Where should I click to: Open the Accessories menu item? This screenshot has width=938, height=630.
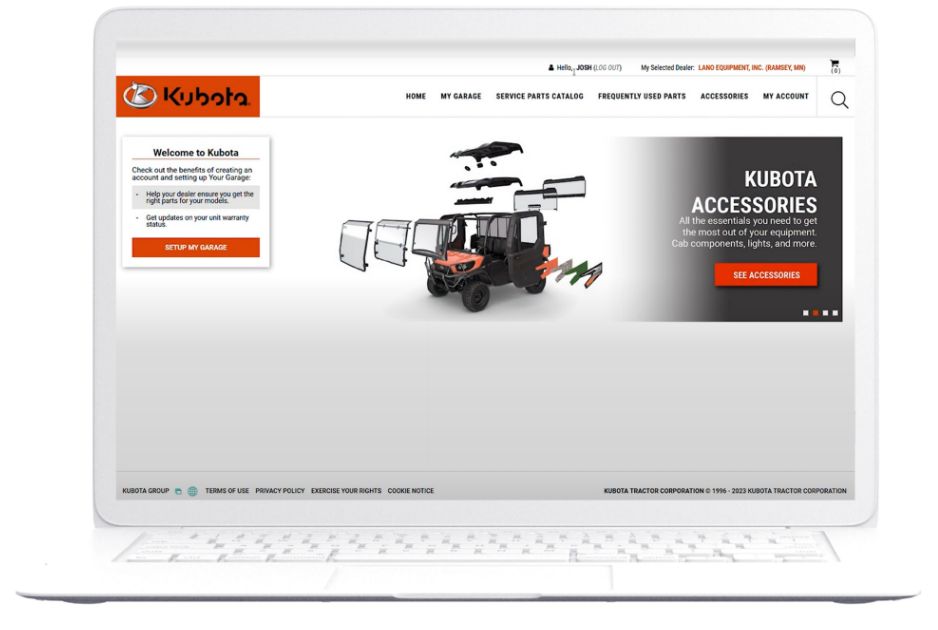[x=724, y=96]
